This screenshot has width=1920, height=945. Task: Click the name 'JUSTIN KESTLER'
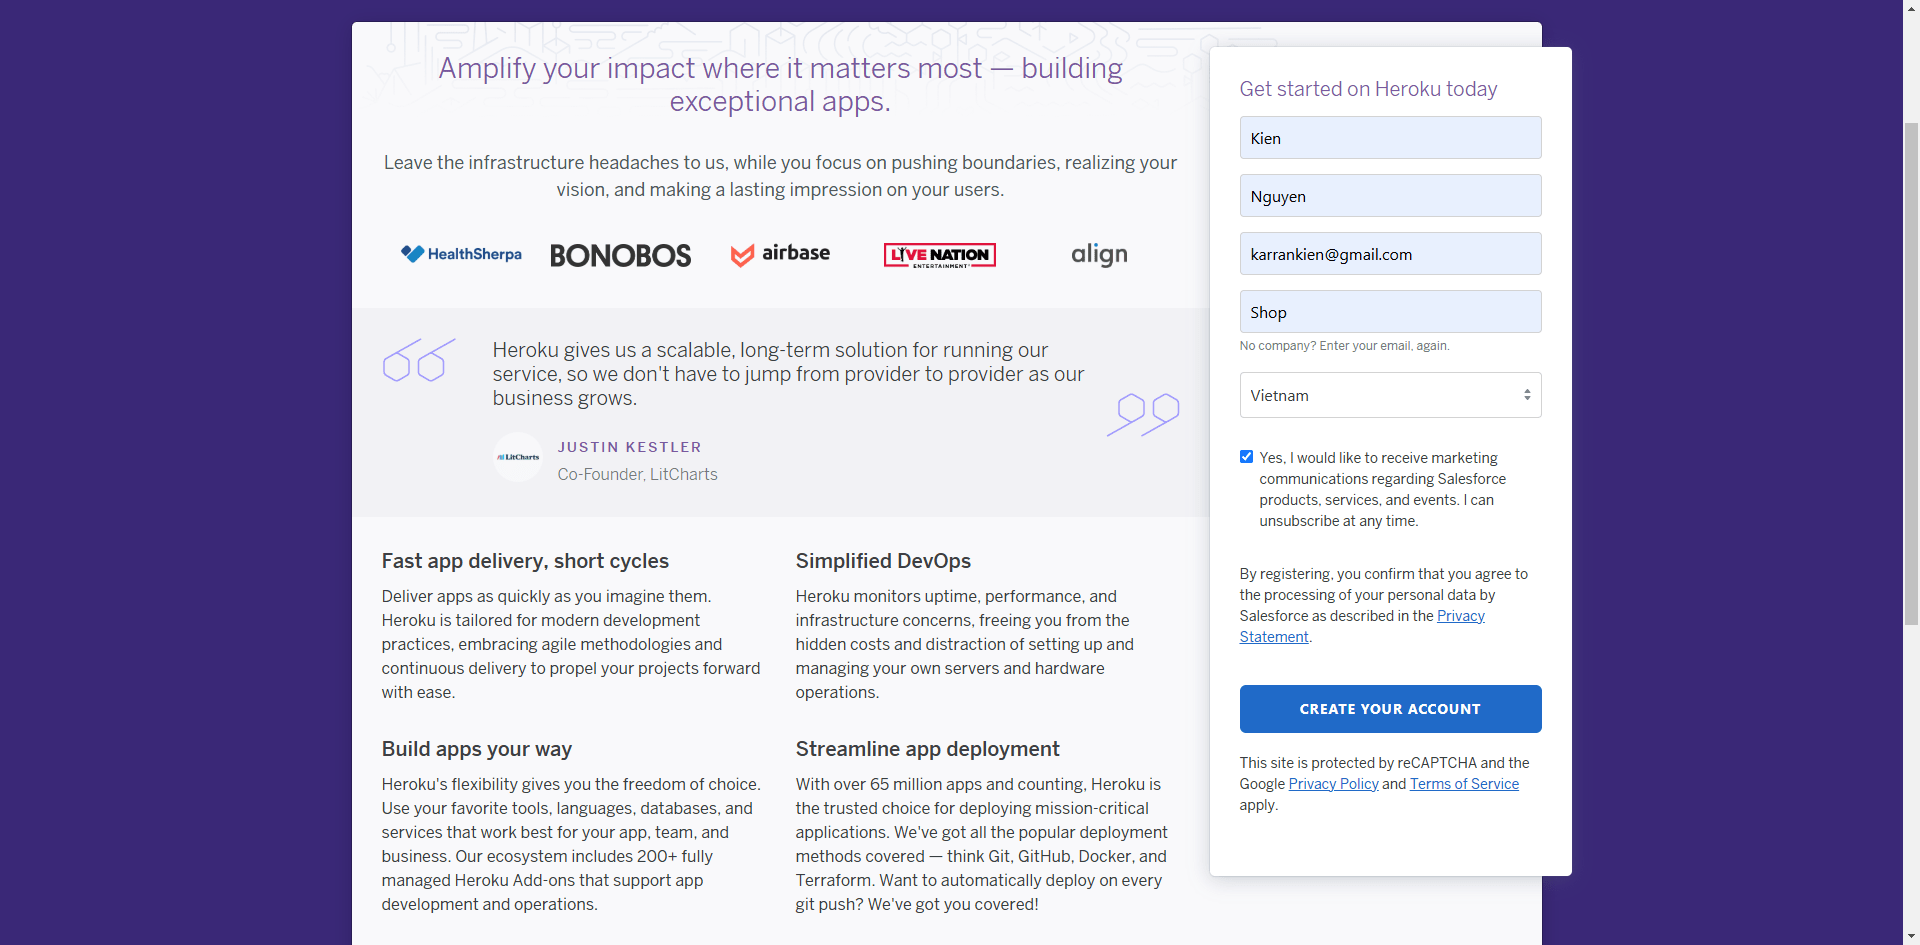pyautogui.click(x=630, y=447)
